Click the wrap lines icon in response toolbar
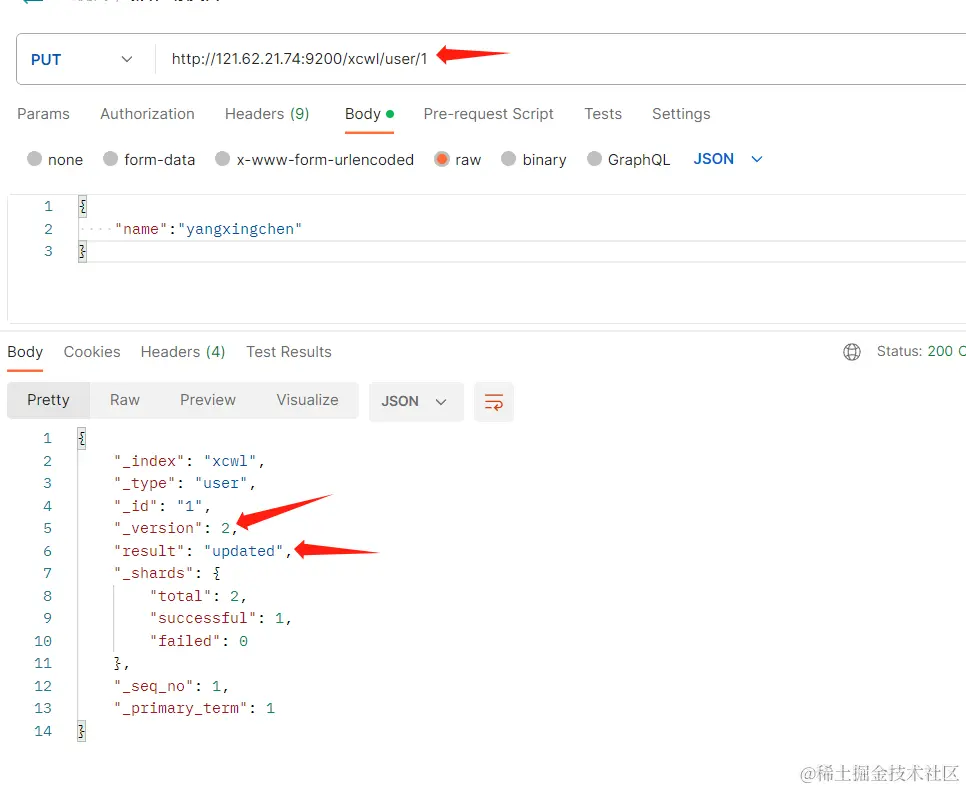Viewport: 966px width, 790px height. 493,402
